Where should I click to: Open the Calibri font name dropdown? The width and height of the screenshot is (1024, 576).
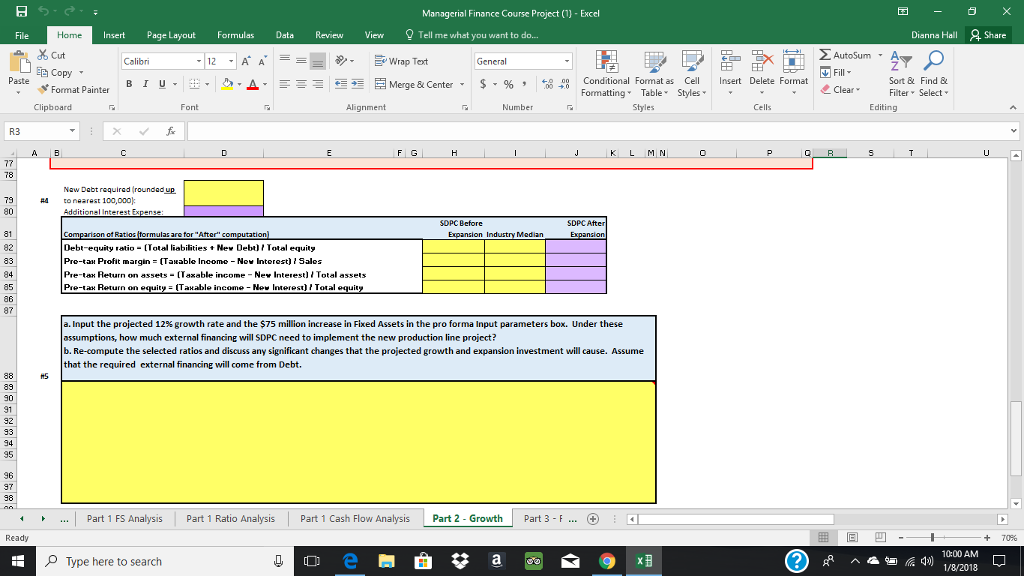pyautogui.click(x=199, y=61)
